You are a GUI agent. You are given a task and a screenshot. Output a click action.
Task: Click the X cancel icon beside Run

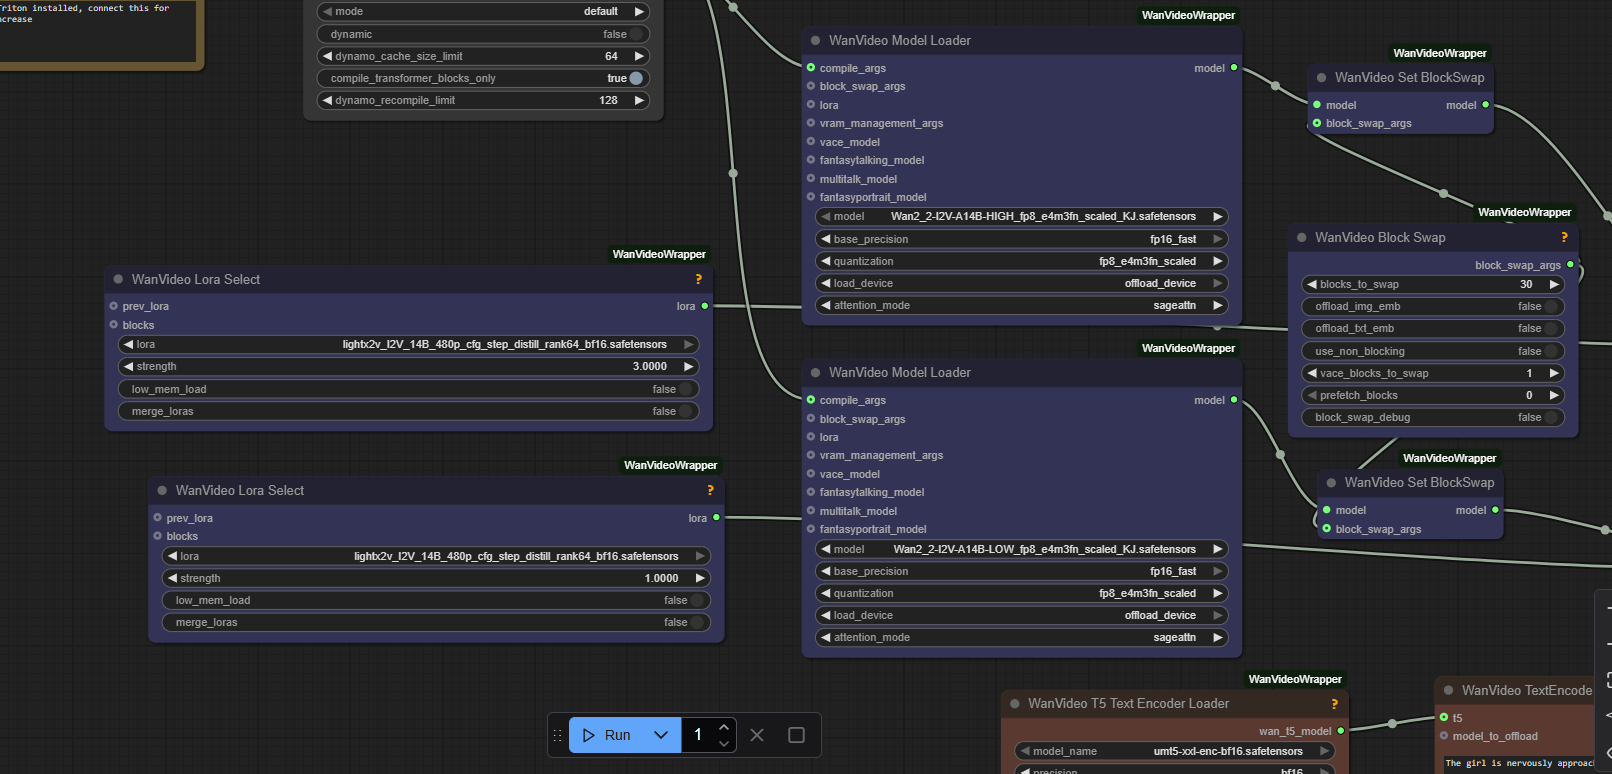(757, 735)
